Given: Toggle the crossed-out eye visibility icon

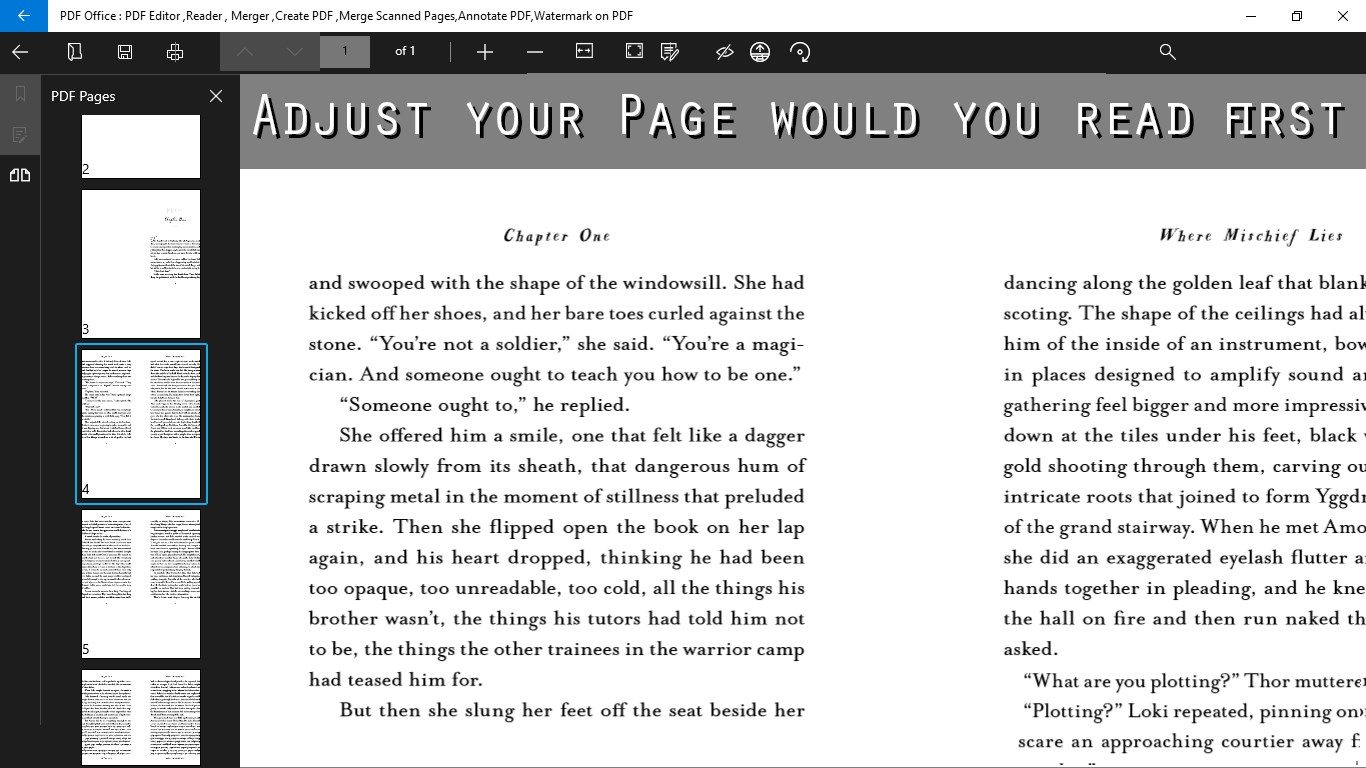Looking at the screenshot, I should pyautogui.click(x=725, y=52).
